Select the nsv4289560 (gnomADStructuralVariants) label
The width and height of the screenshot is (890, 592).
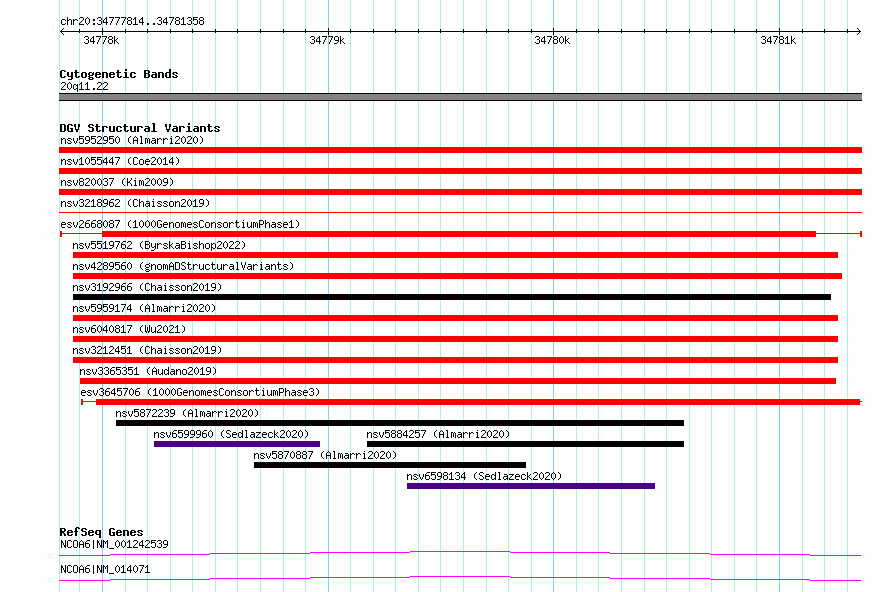point(183,266)
